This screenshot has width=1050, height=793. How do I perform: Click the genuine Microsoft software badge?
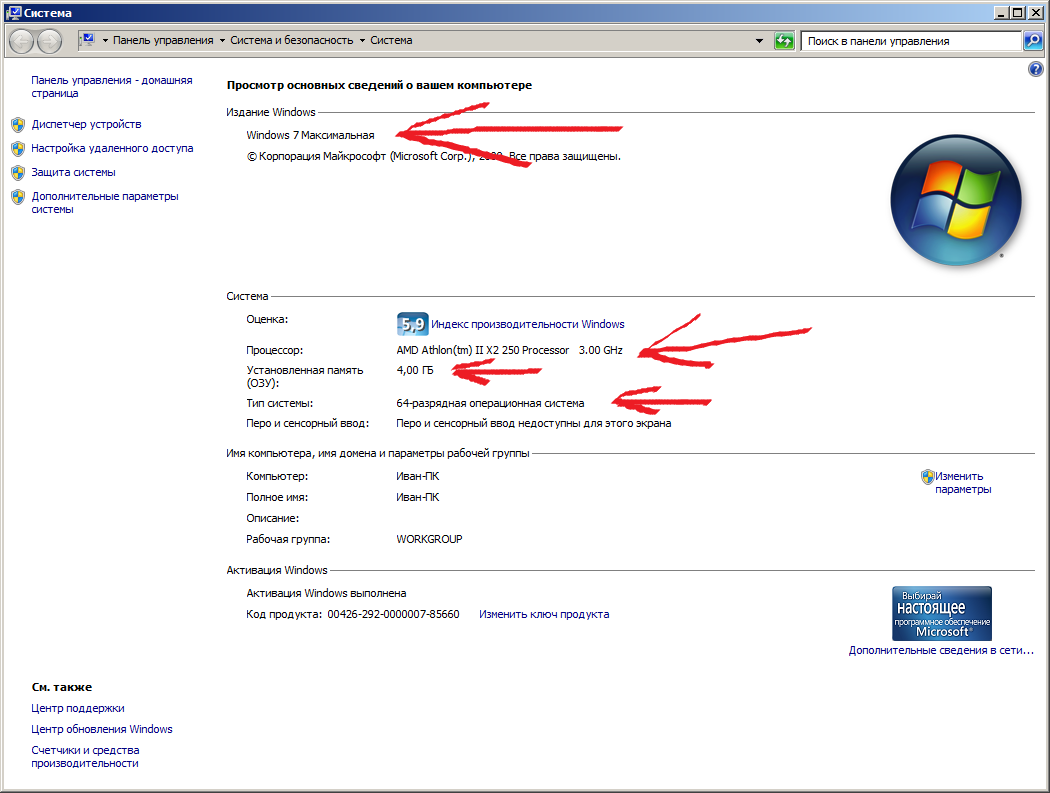942,614
